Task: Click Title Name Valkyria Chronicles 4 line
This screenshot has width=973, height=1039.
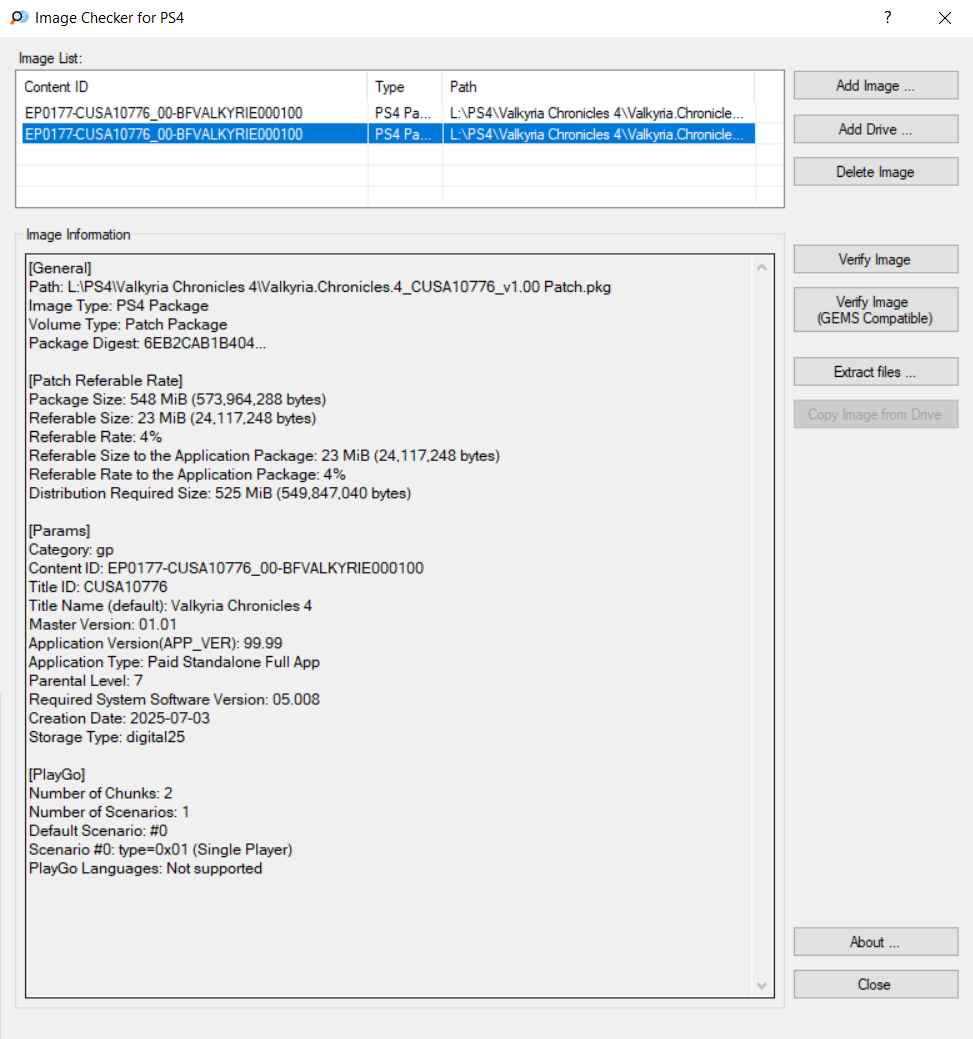Action: click(170, 605)
